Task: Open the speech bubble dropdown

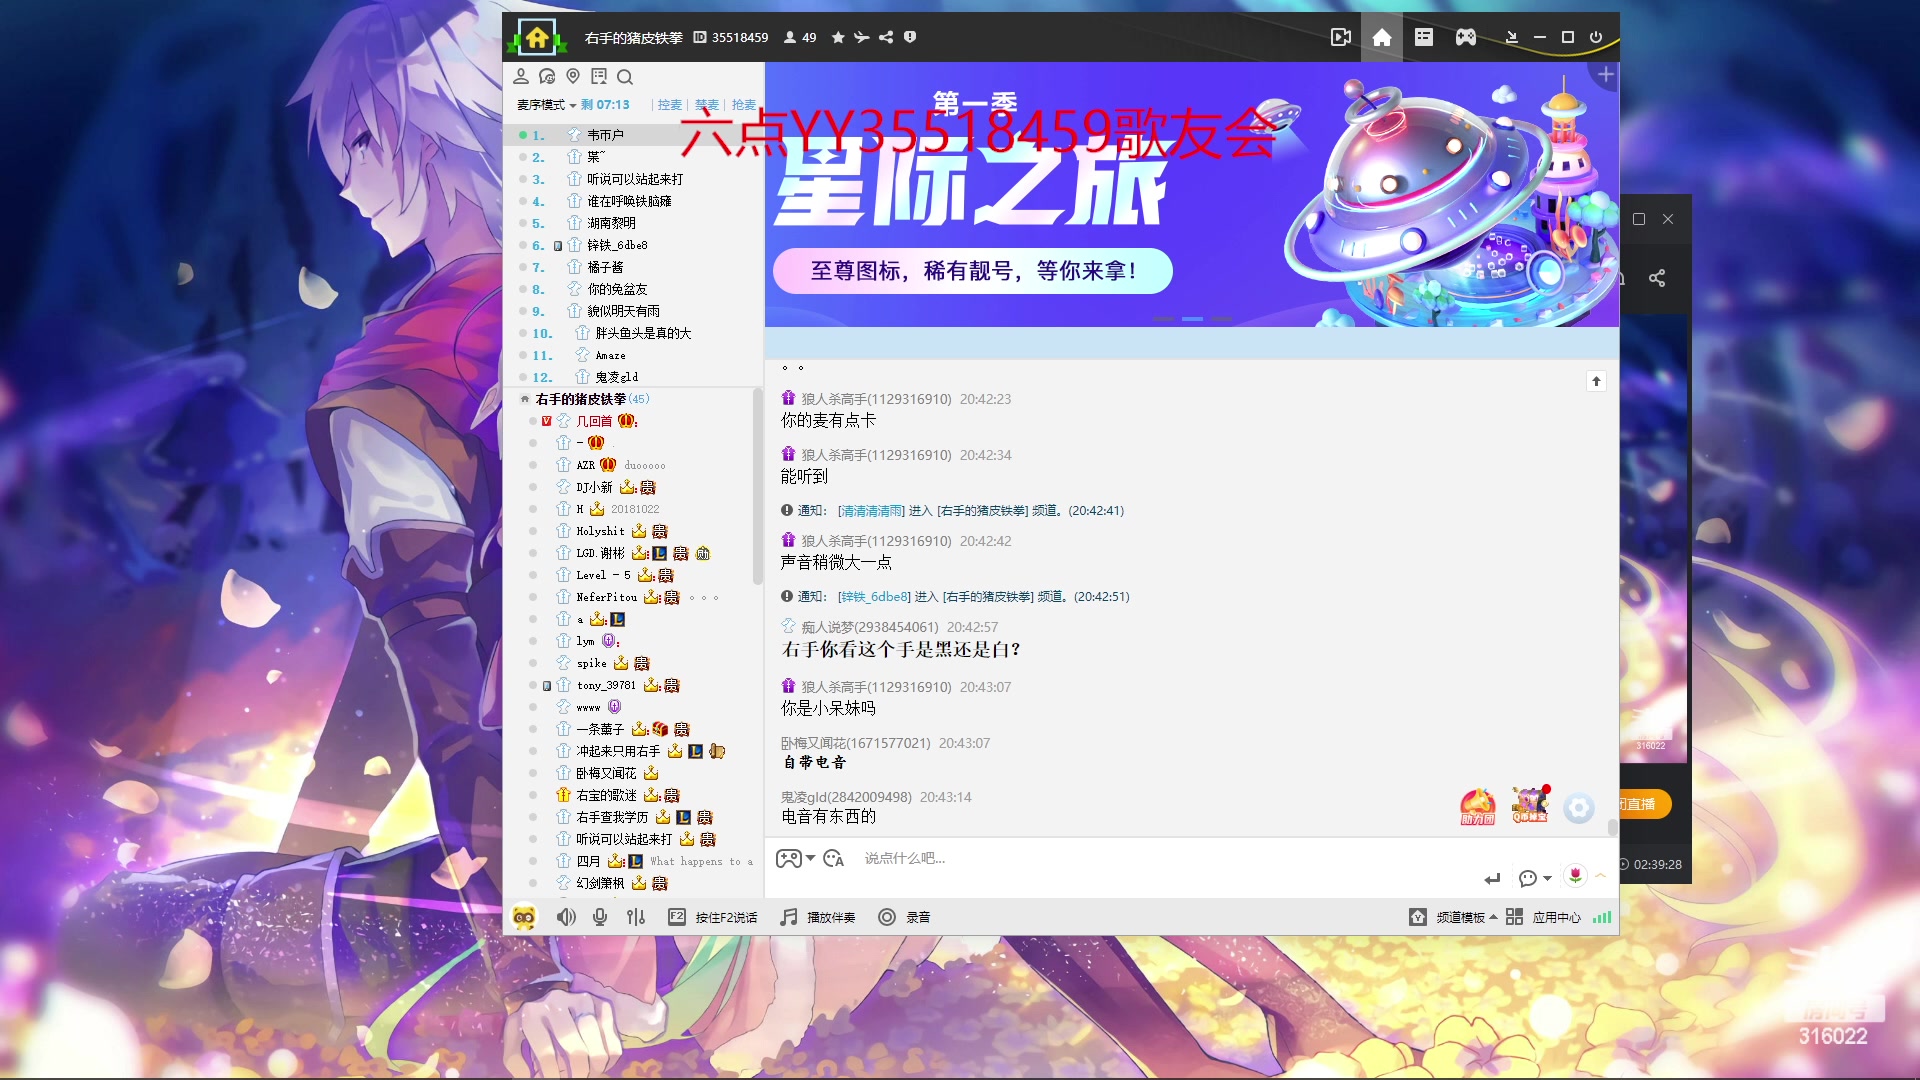Action: coord(1534,878)
